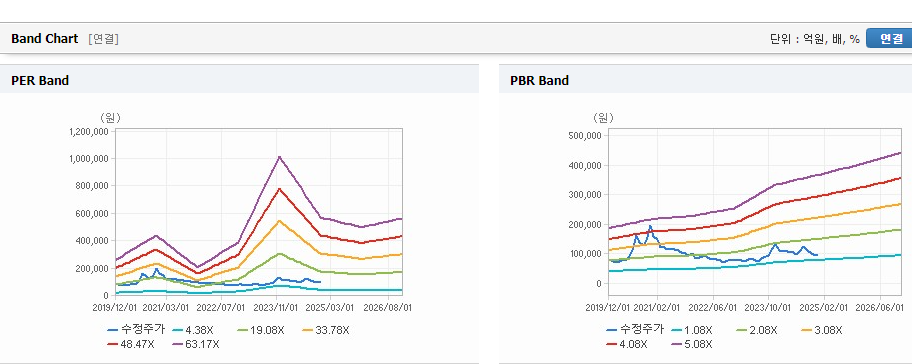Click the 800,000 y-axis label

pos(93,186)
